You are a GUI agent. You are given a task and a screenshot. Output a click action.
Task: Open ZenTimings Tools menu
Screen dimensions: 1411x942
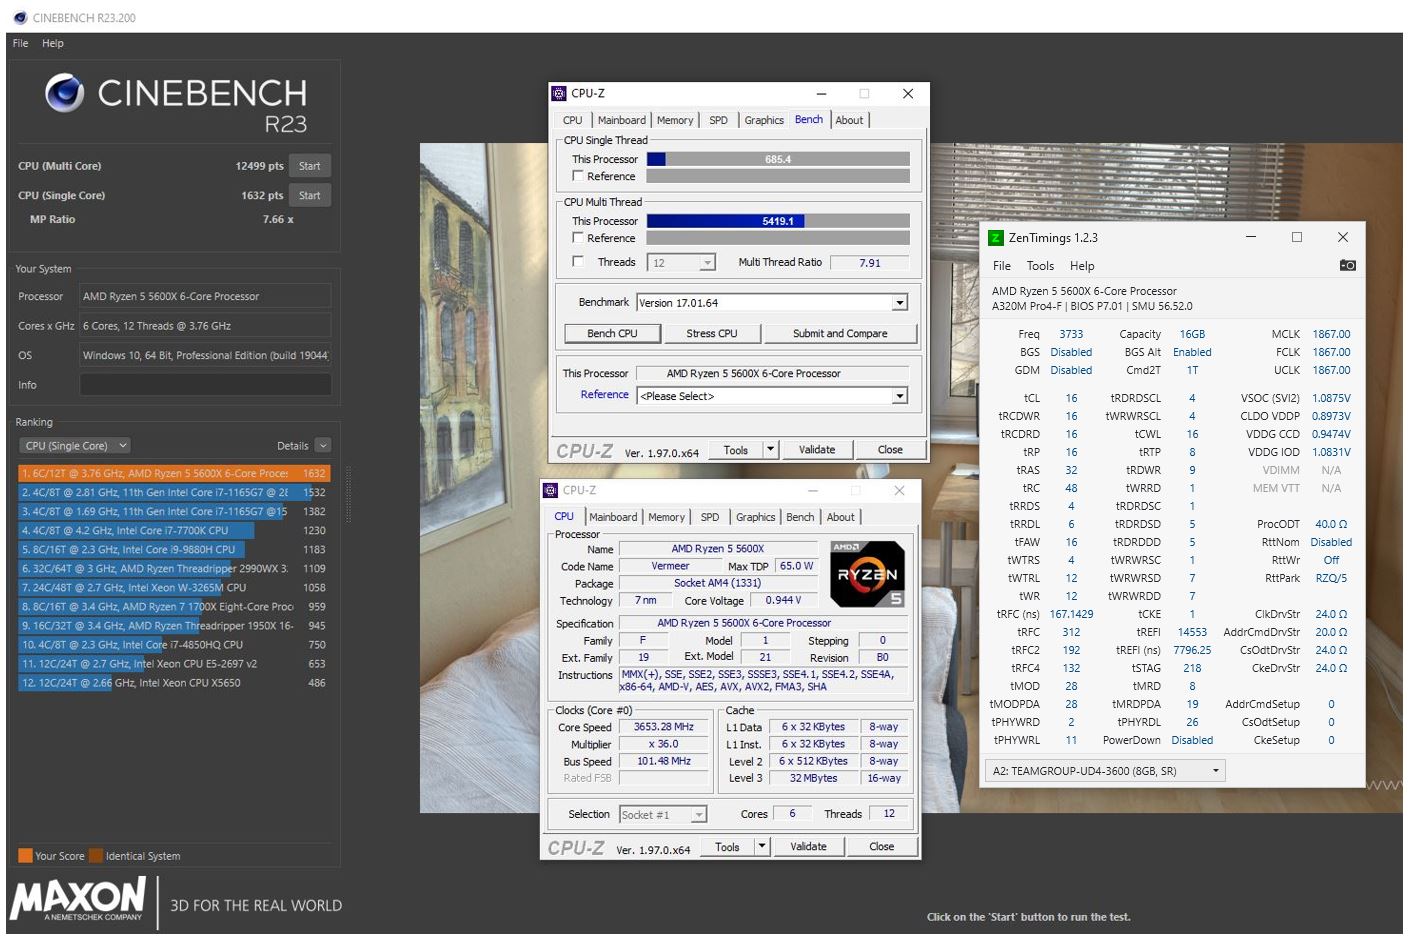[1040, 266]
